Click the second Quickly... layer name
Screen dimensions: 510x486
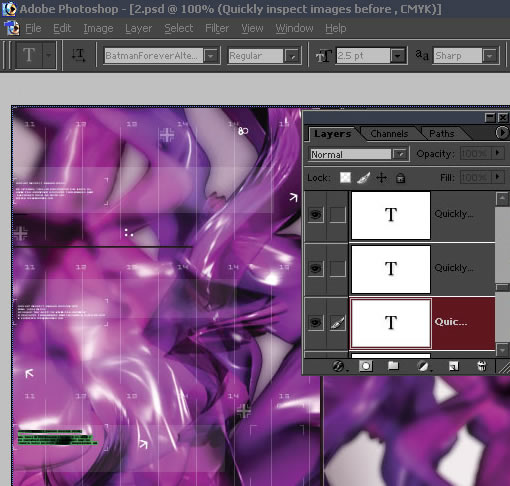pos(454,268)
